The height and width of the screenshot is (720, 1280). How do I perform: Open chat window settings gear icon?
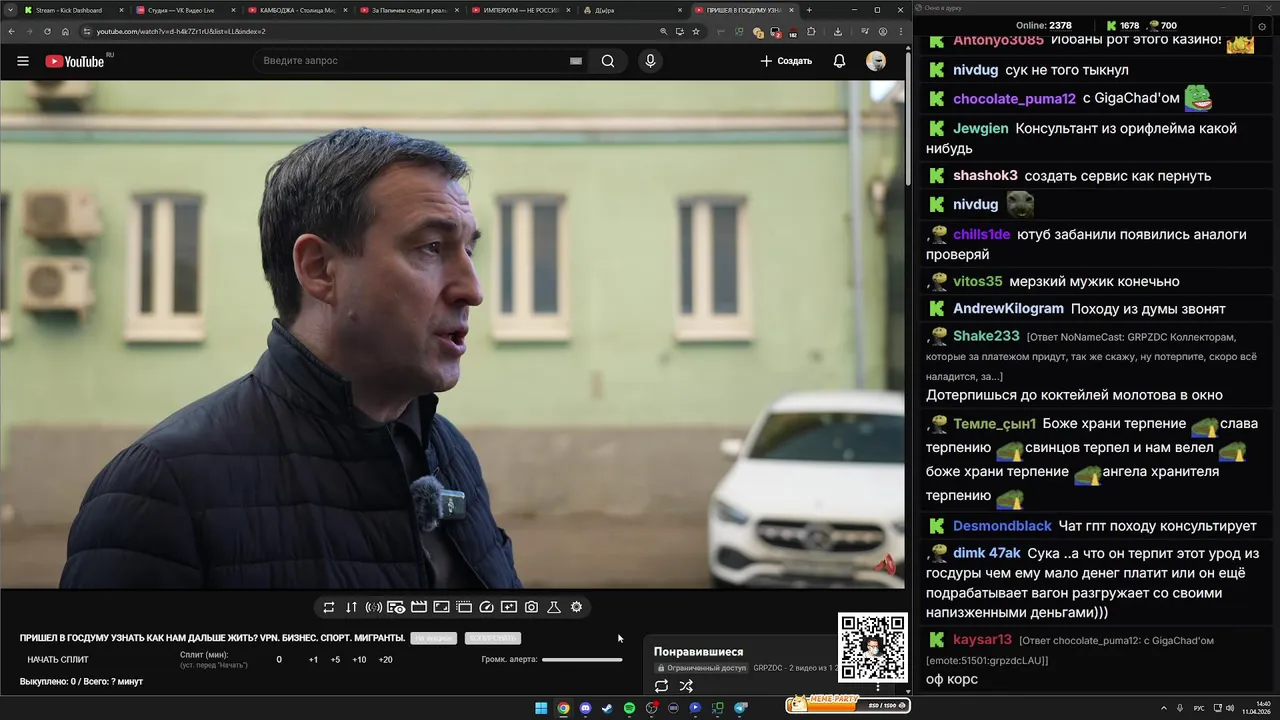tap(1262, 25)
